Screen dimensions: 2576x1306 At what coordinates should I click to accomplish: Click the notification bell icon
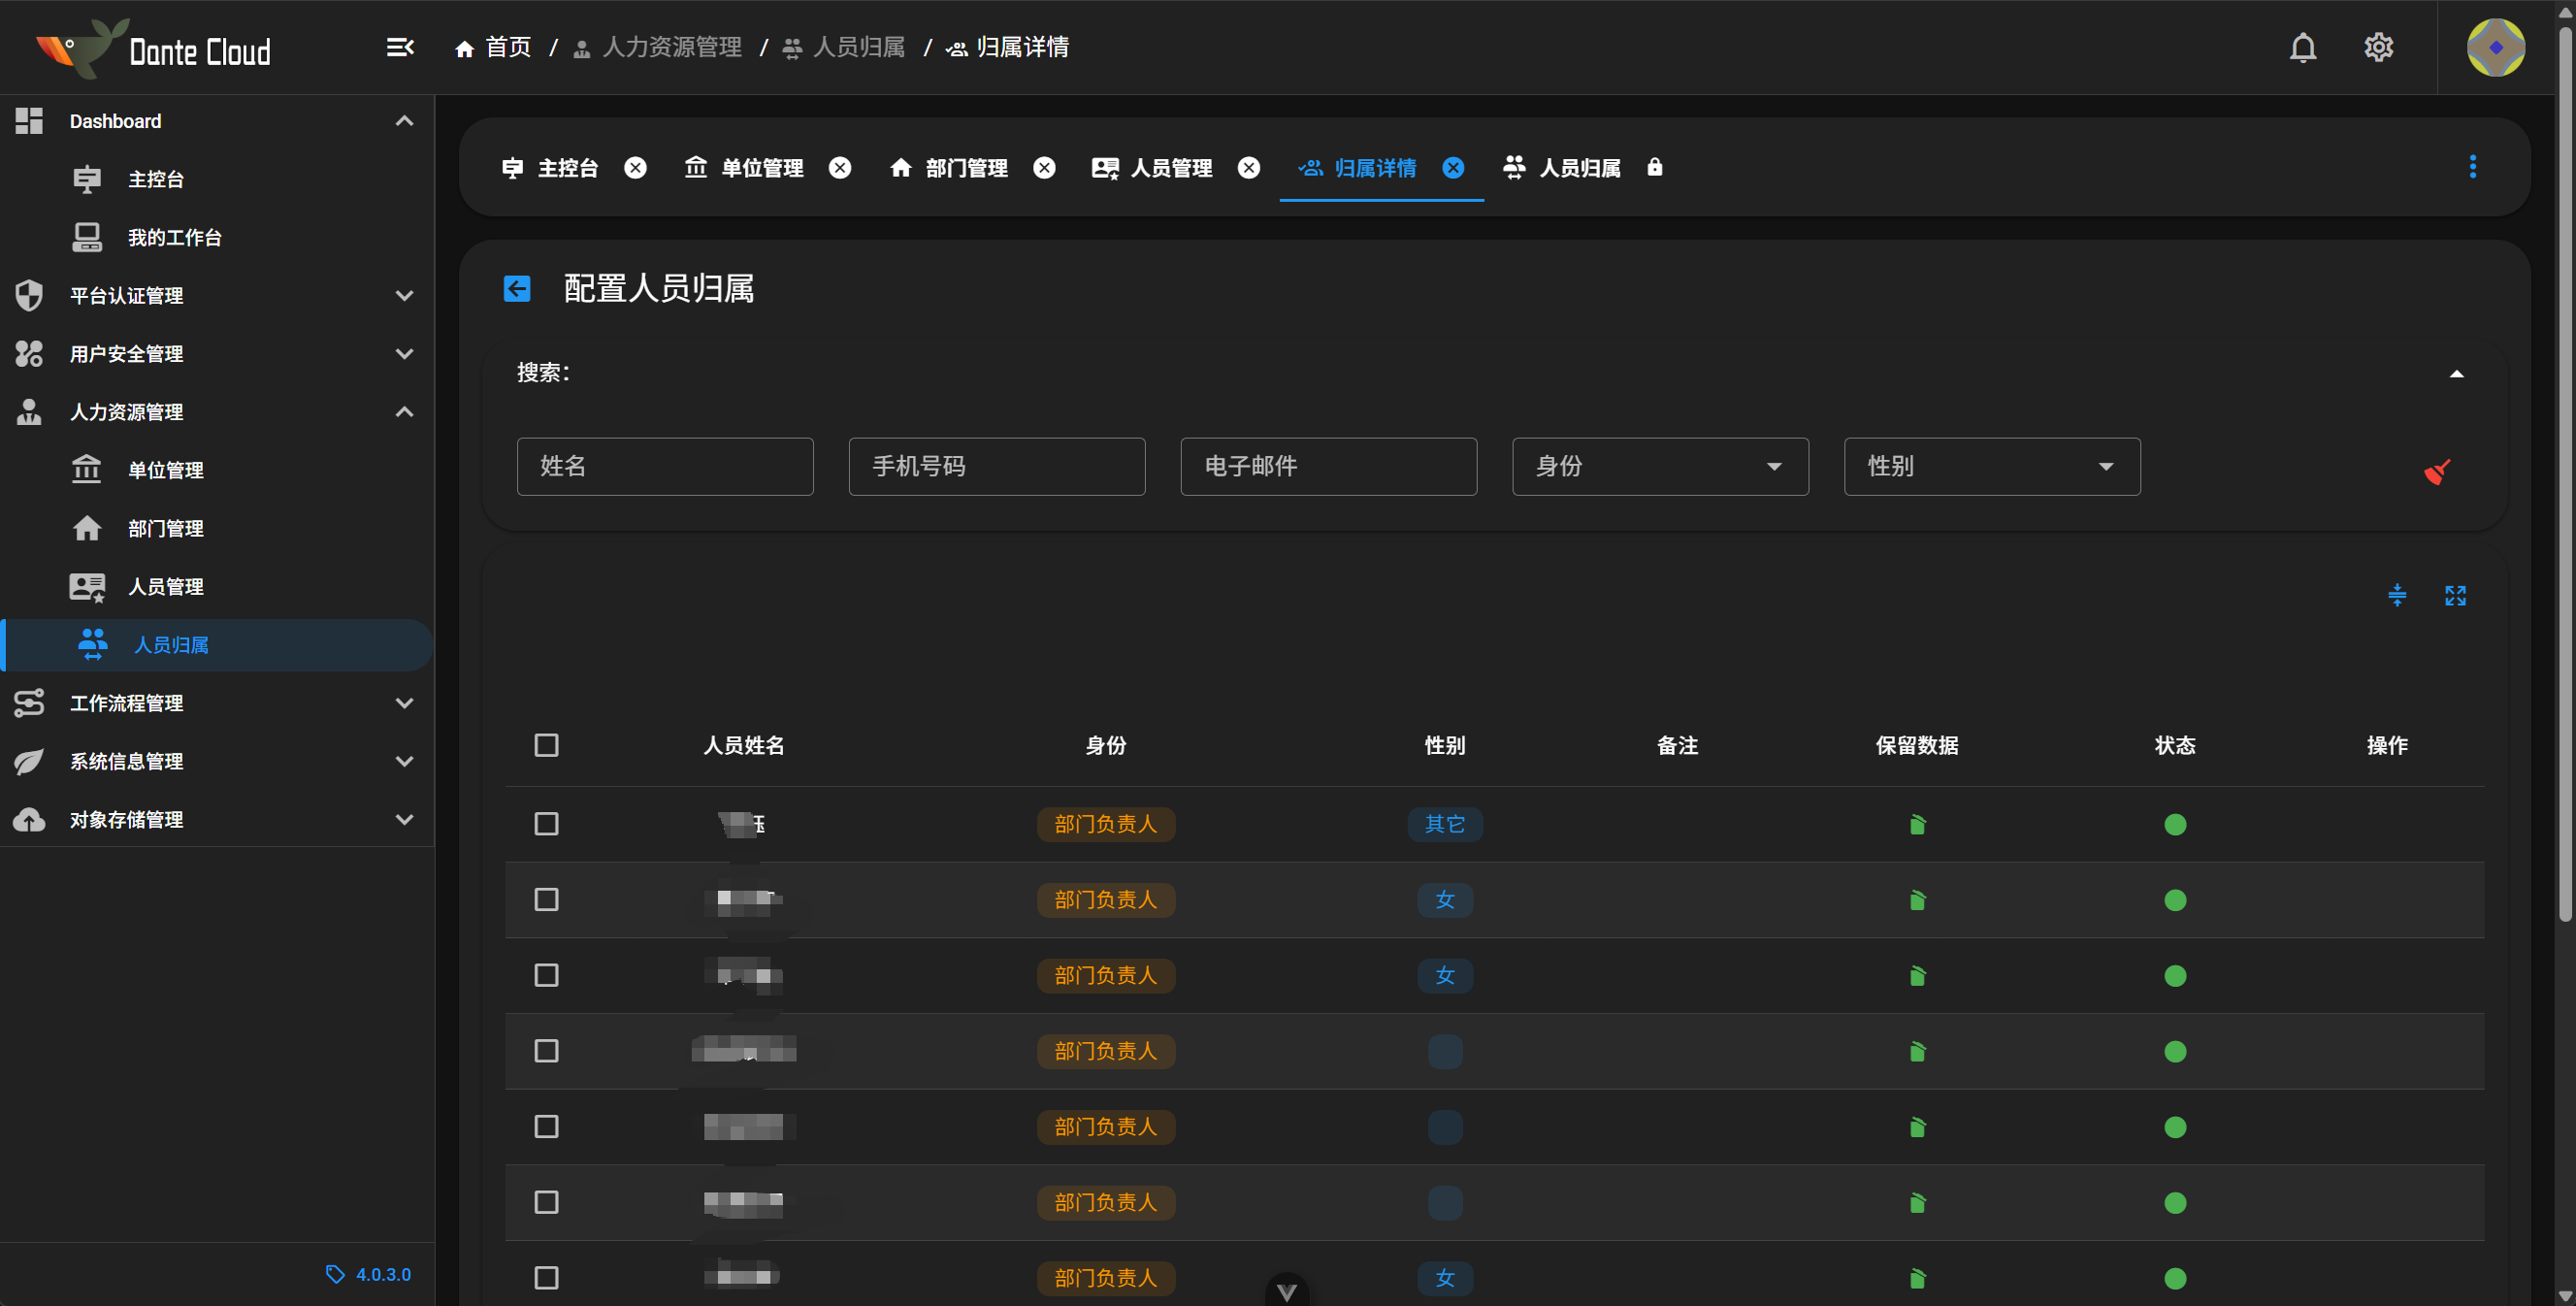[2302, 47]
